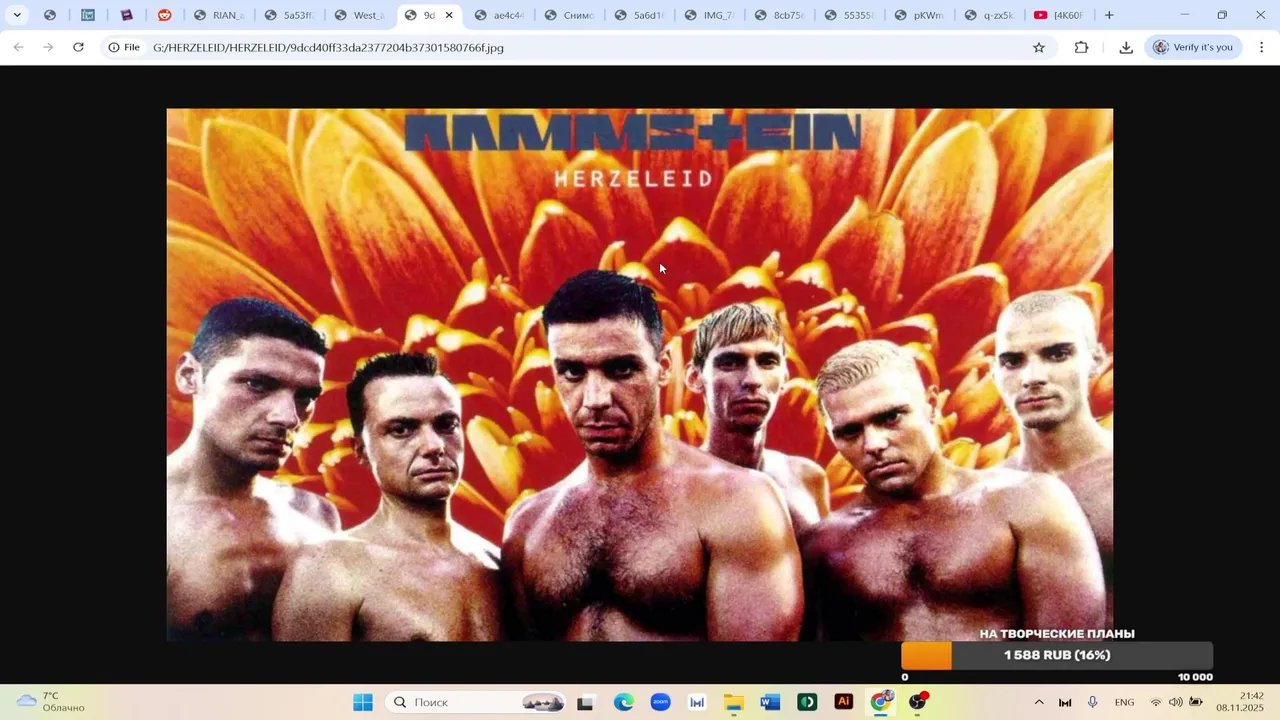Switch to the 5a53ff tab
Image resolution: width=1280 pixels, height=720 pixels.
pos(291,15)
